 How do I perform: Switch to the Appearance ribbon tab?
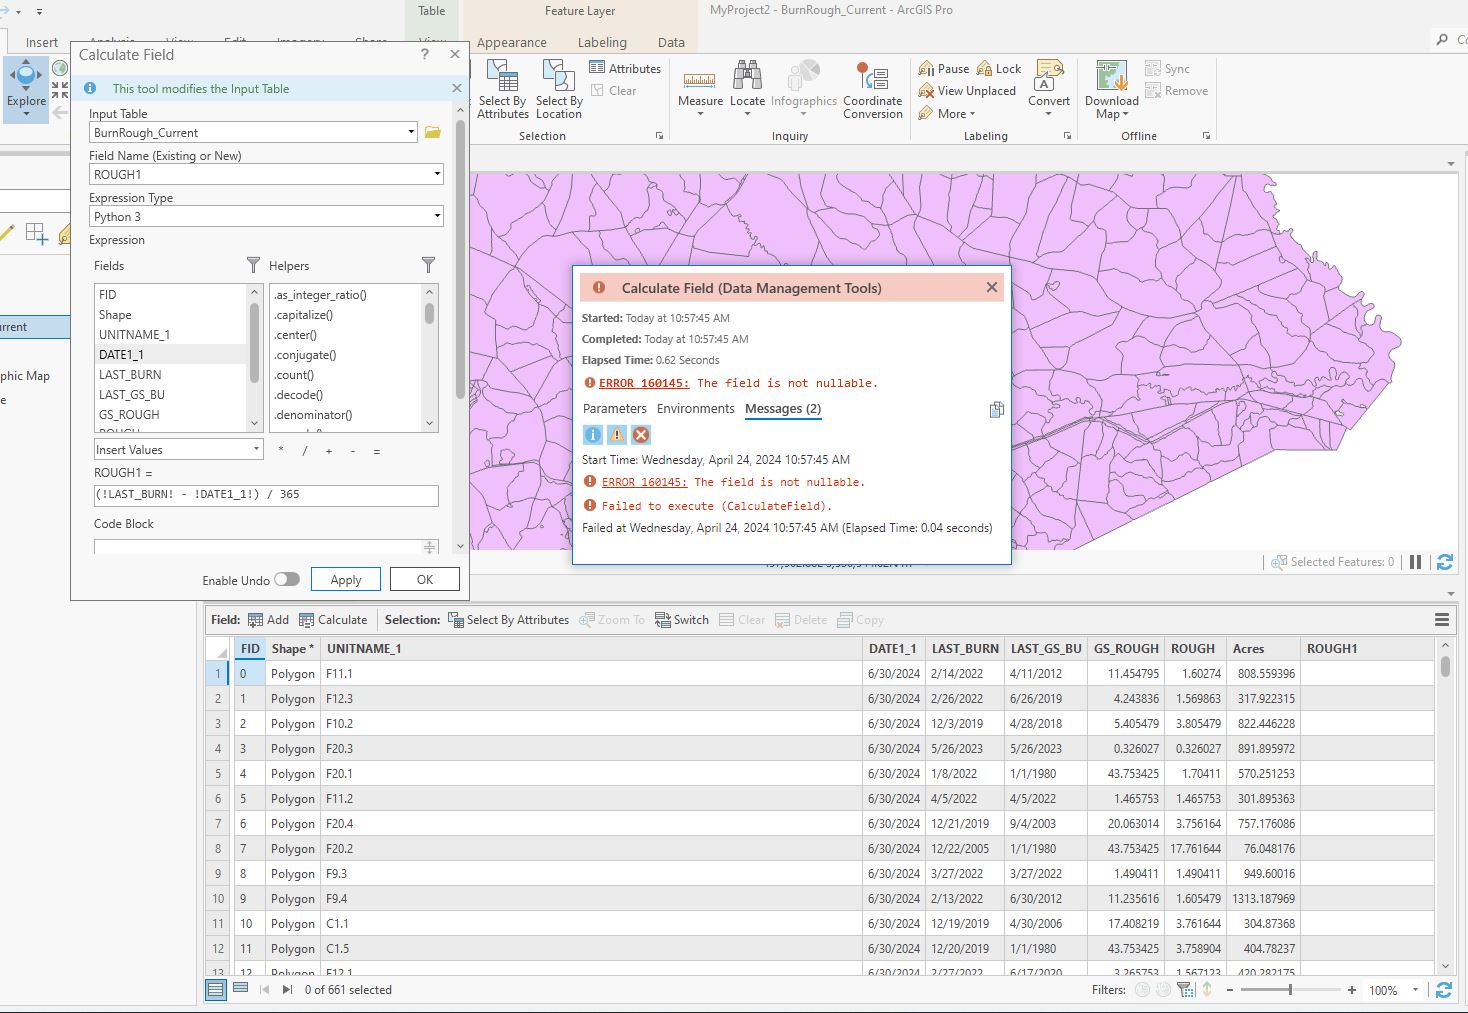tap(512, 42)
